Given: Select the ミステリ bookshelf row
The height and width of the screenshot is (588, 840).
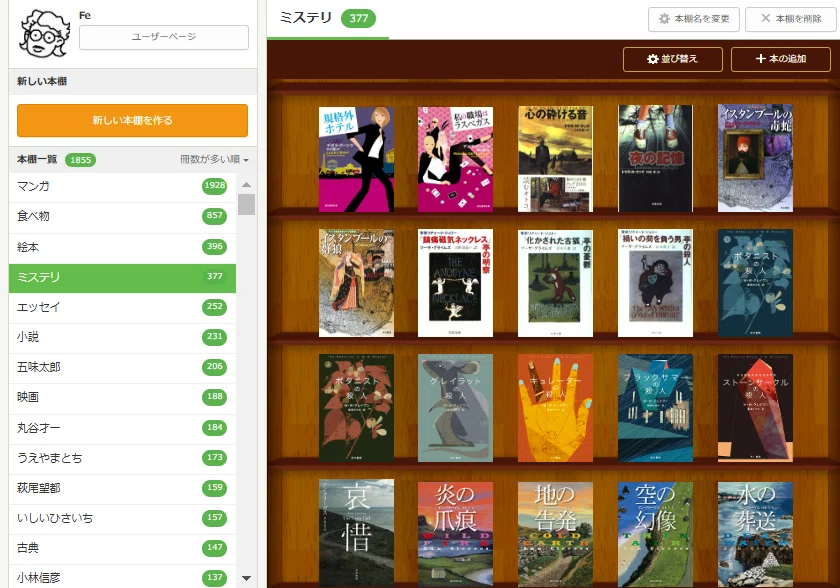Looking at the screenshot, I should [x=122, y=277].
